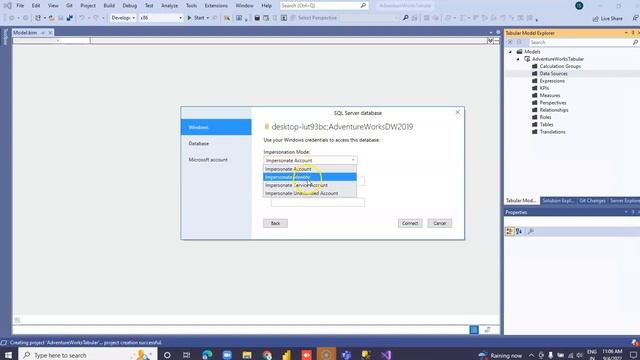
Task: Click the Connect button in dialog
Action: click(410, 223)
